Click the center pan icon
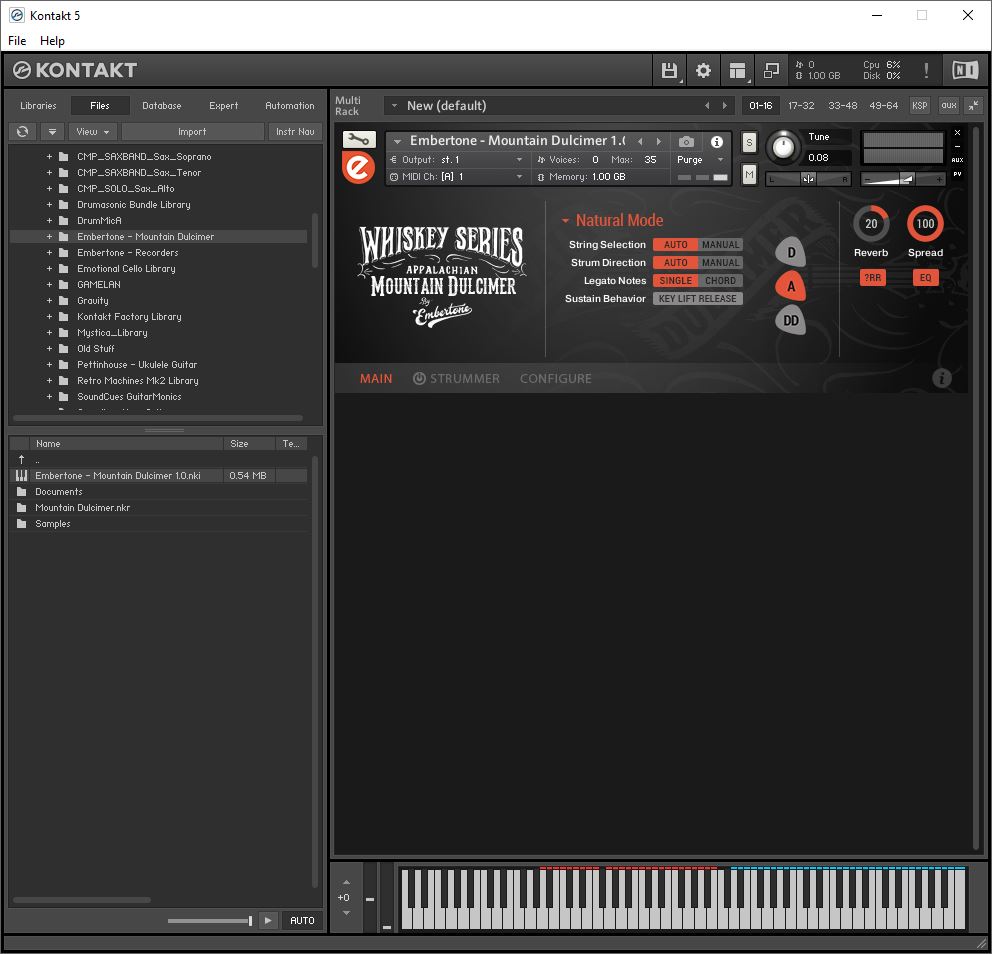The width and height of the screenshot is (992, 954). (x=808, y=179)
